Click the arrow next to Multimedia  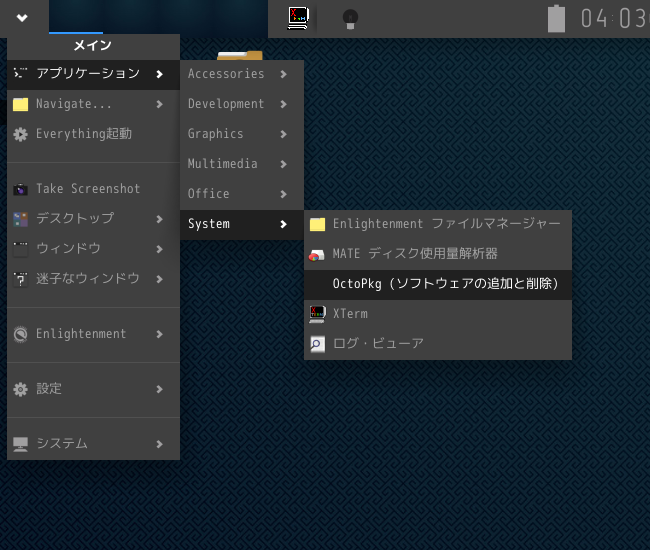pyautogui.click(x=284, y=164)
